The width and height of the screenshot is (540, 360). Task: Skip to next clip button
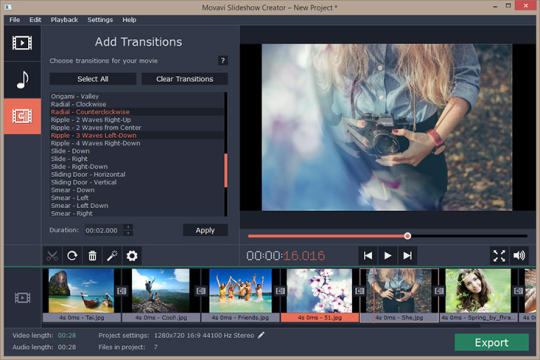click(407, 256)
